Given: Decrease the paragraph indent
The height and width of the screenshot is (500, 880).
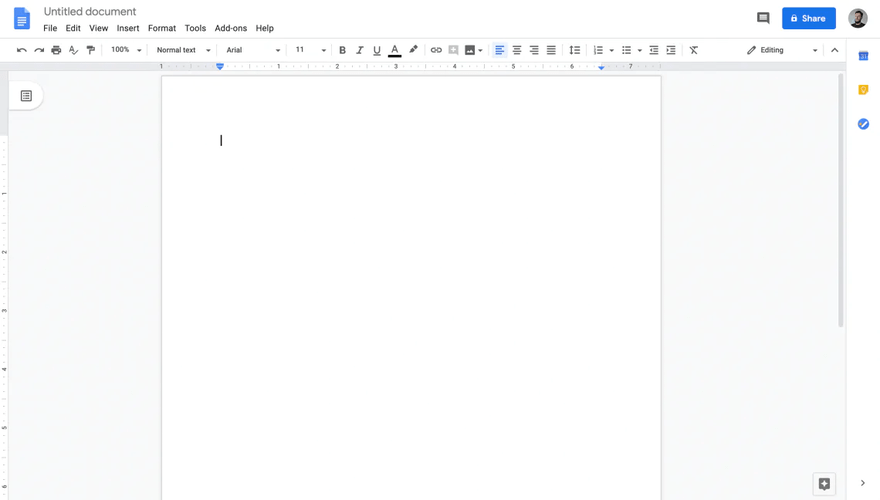Looking at the screenshot, I should click(654, 50).
